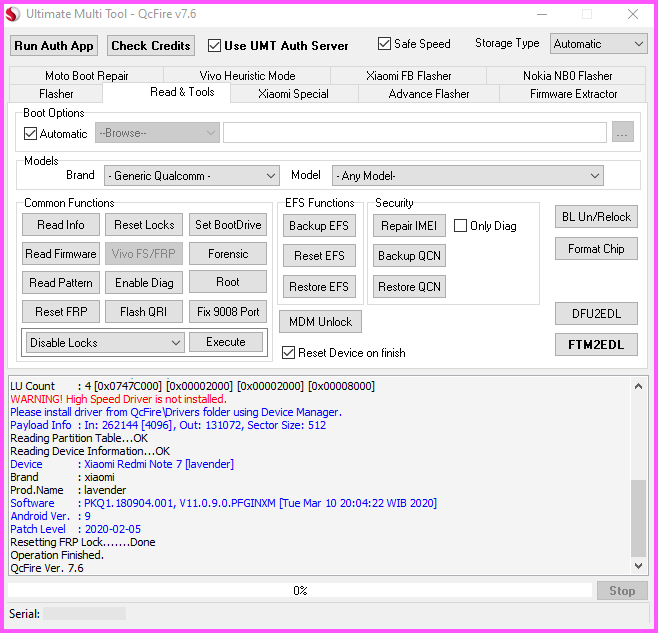Open the Storage Type dropdown

(x=598, y=44)
